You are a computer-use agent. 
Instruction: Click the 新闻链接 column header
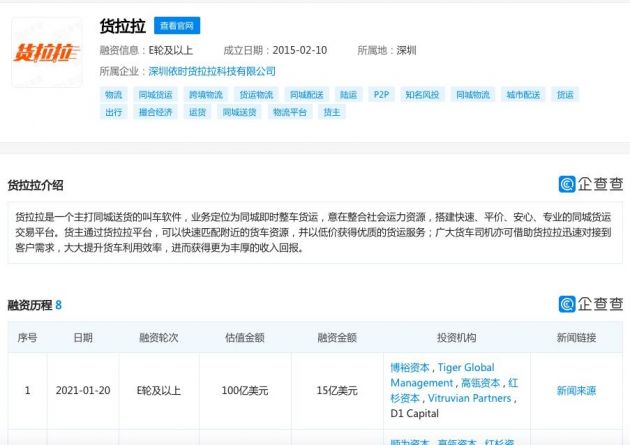point(577,338)
